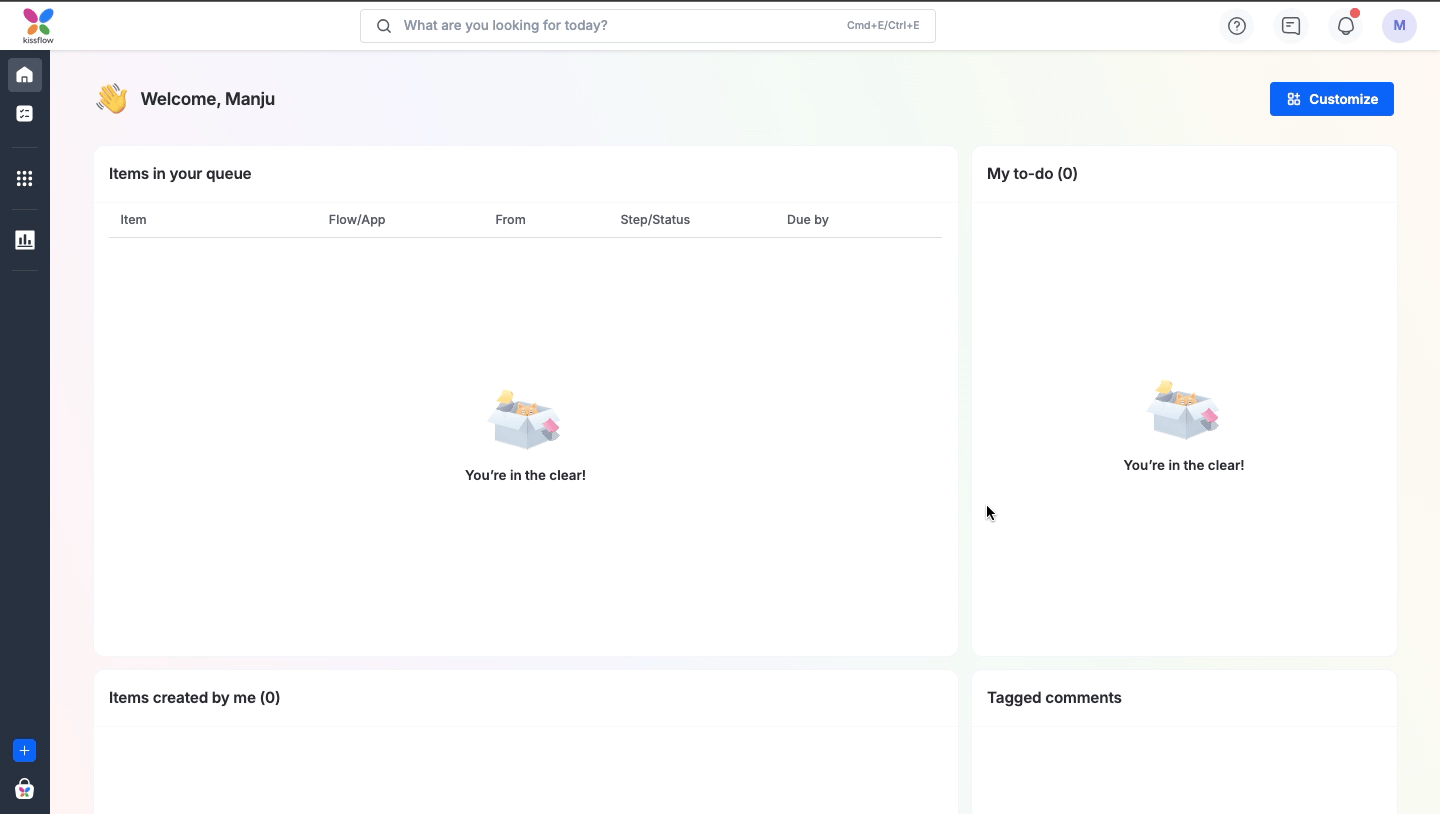This screenshot has height=814, width=1440.
Task: Click the Customize button
Action: coord(1332,99)
